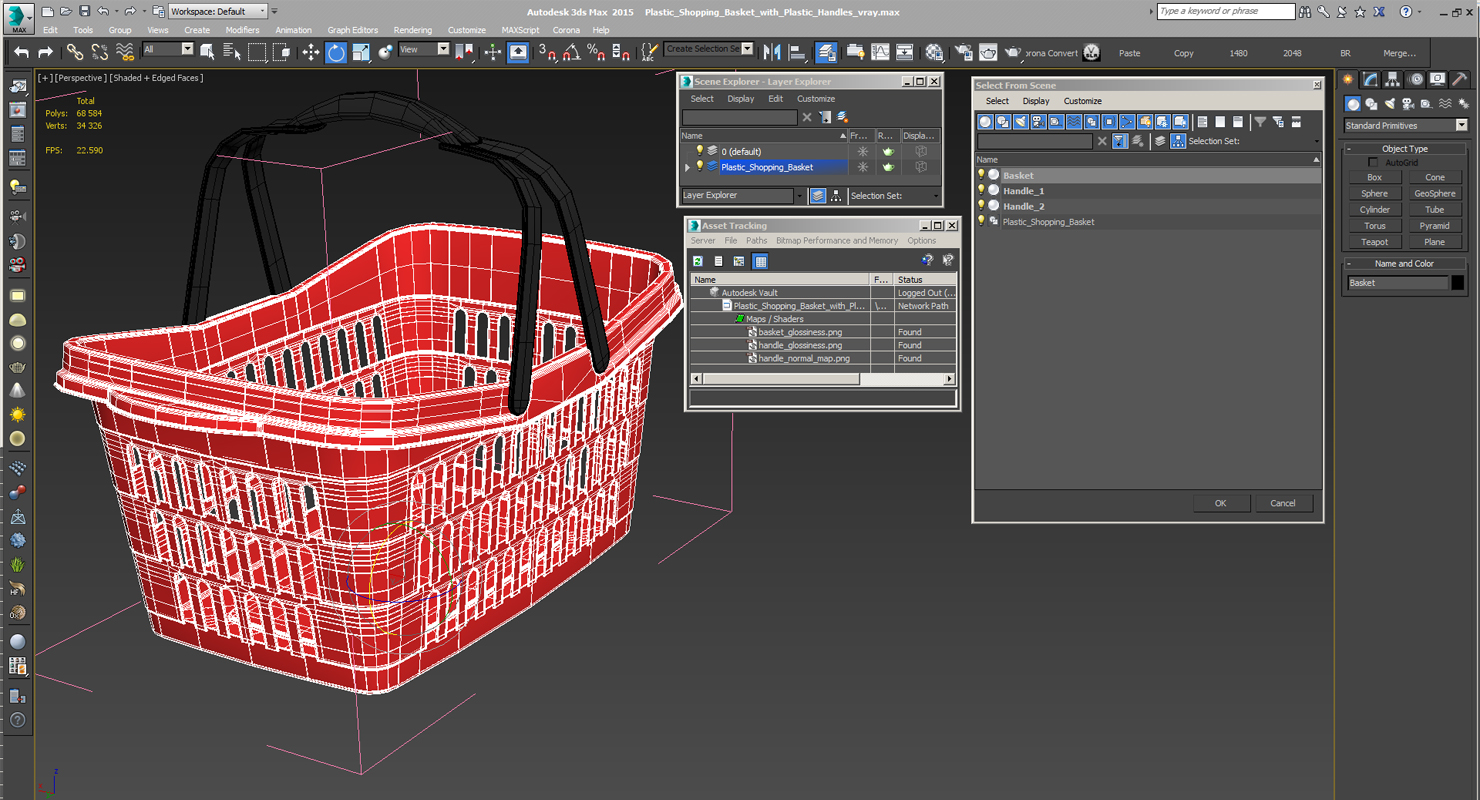The height and width of the screenshot is (800, 1480).
Task: Open the Graph Editors menu
Action: click(353, 30)
